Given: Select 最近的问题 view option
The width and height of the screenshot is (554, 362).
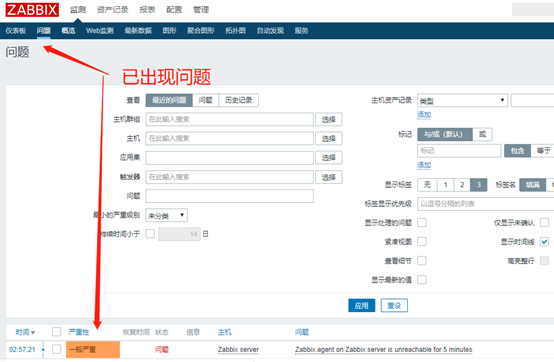Looking at the screenshot, I should tap(169, 100).
